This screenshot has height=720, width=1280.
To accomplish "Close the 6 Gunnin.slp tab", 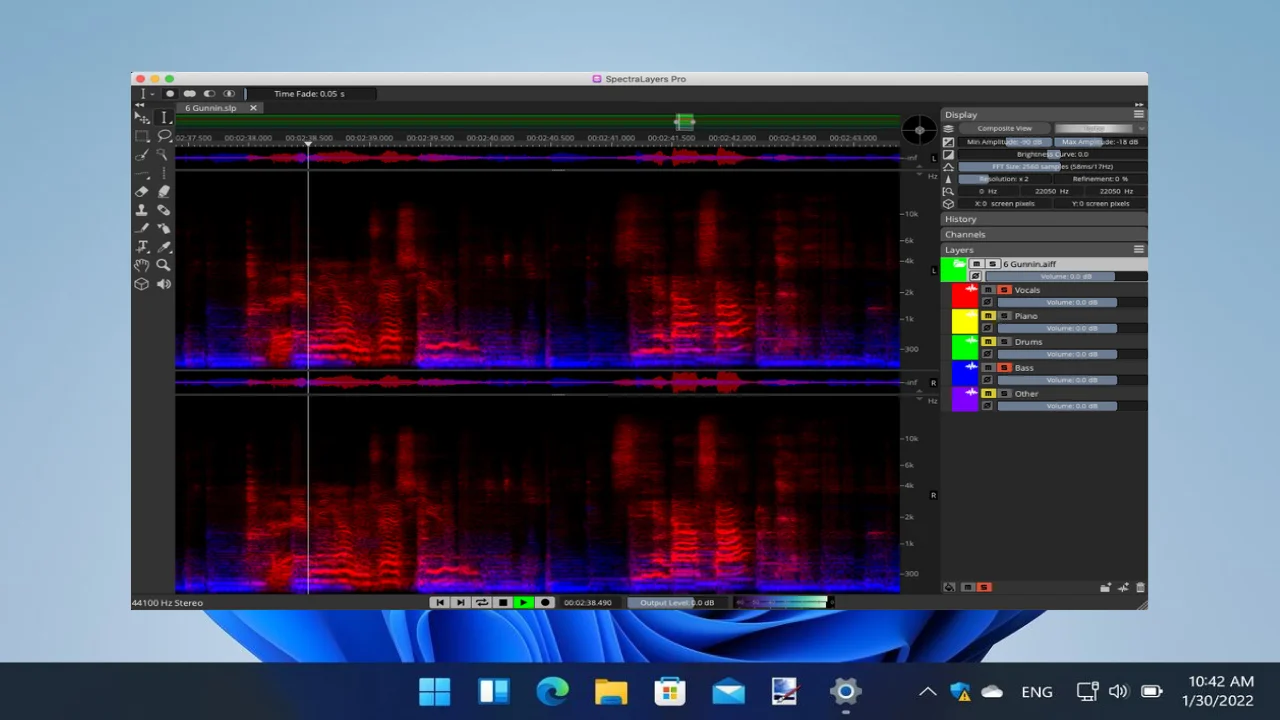I will 253,108.
